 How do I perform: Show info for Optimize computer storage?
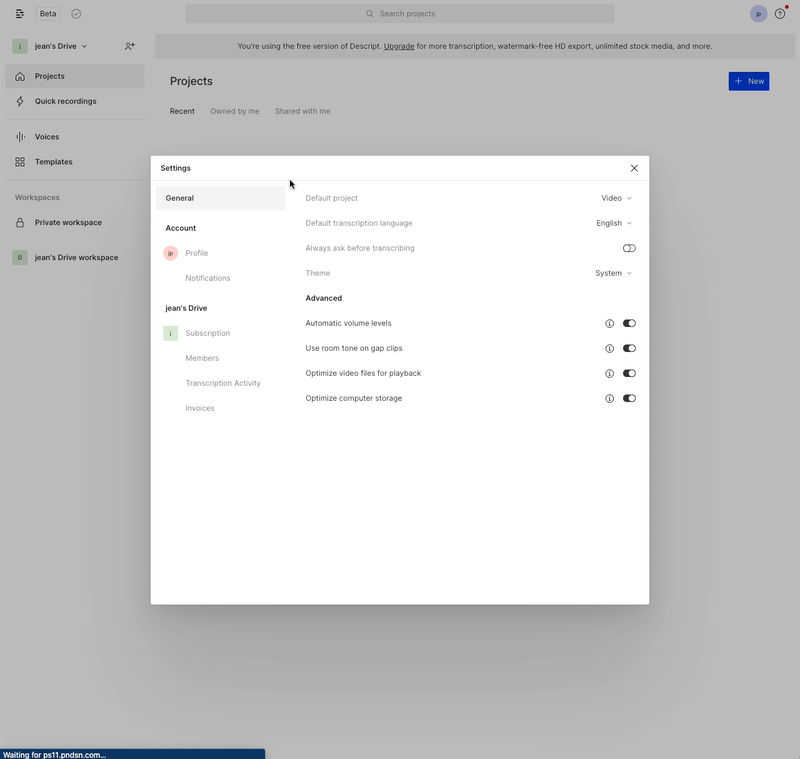pyautogui.click(x=609, y=398)
